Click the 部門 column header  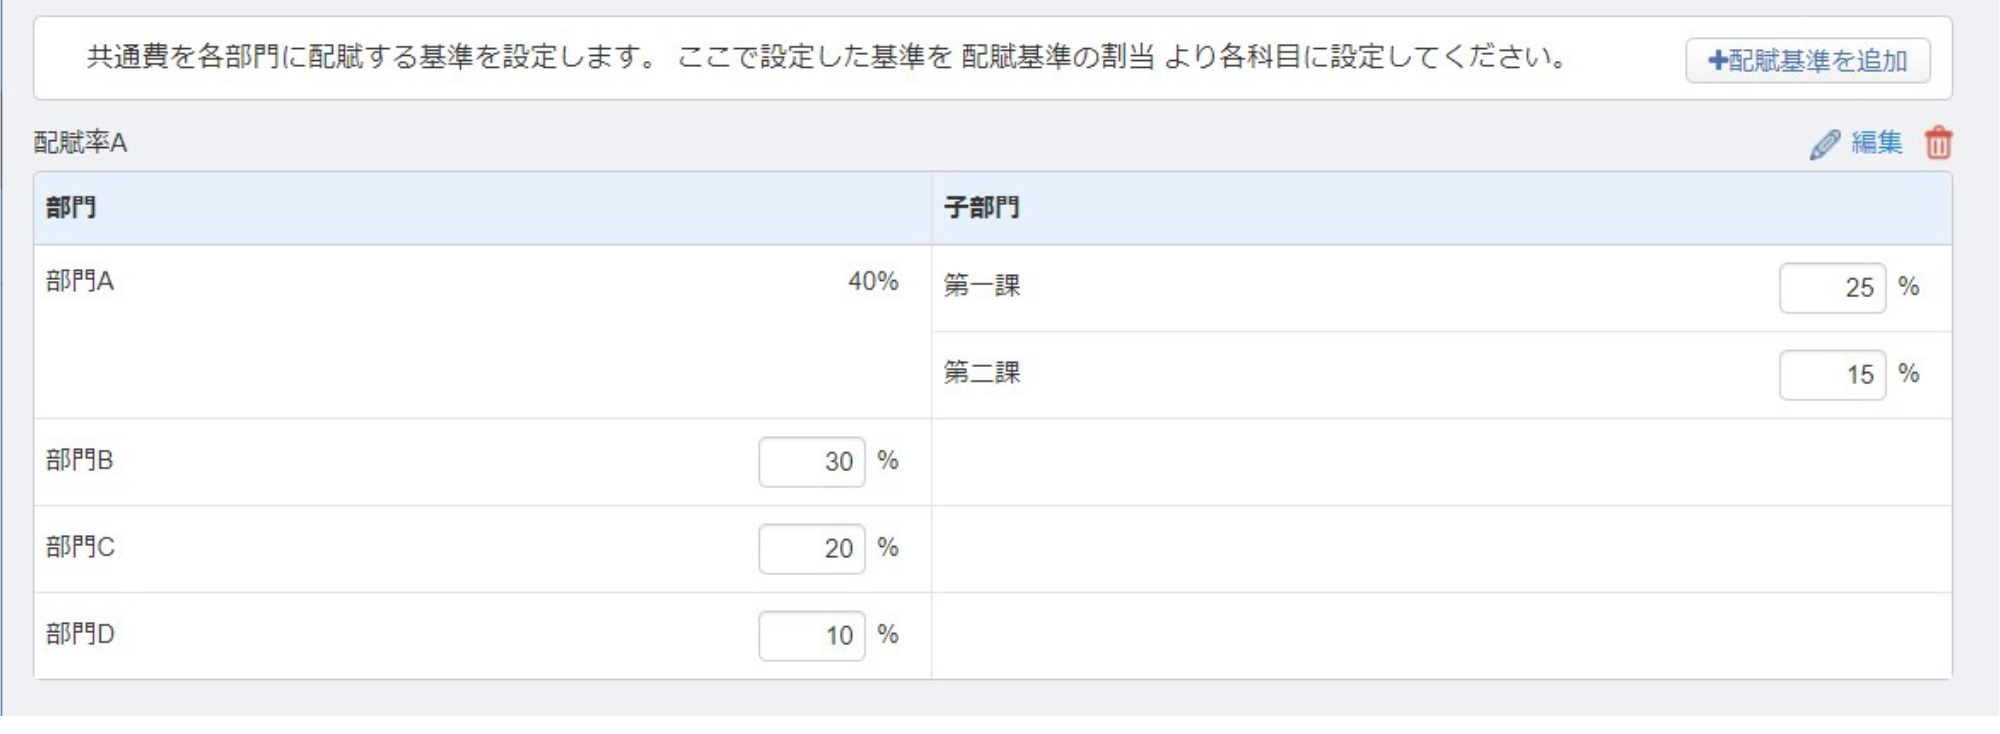(71, 208)
